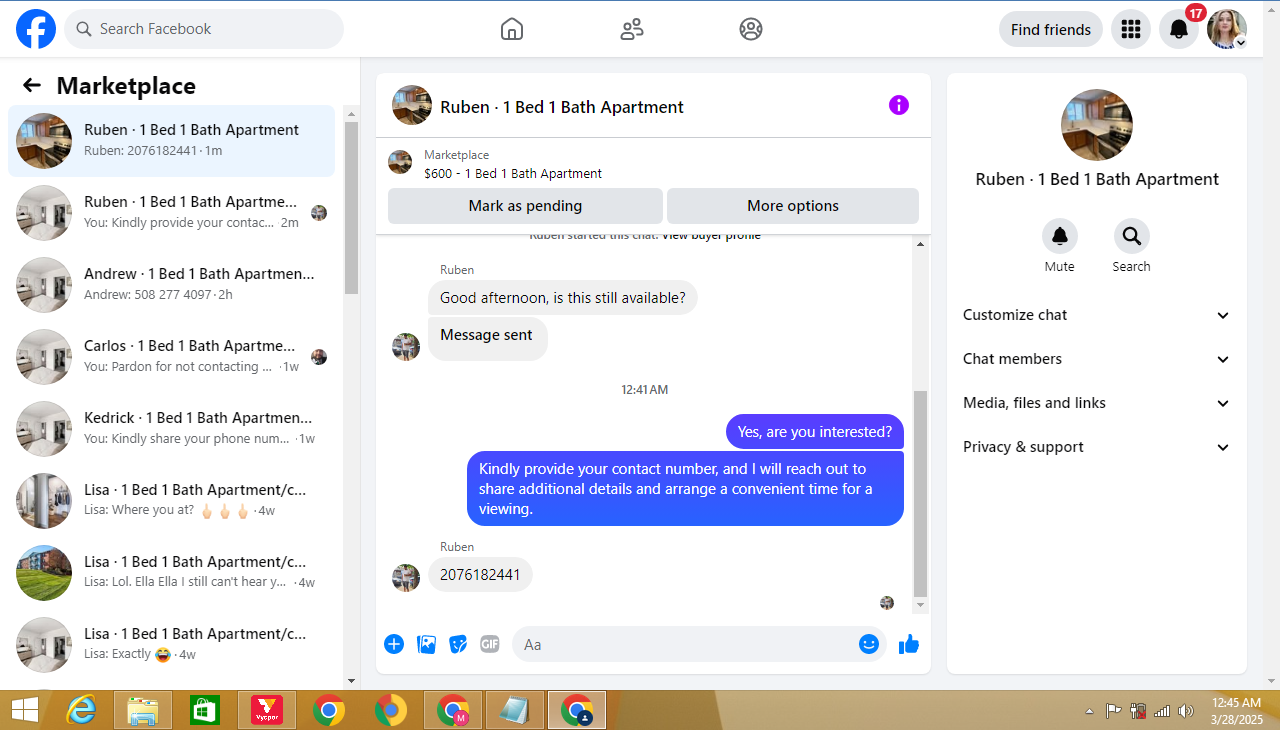Go back using the Marketplace arrow

[x=32, y=85]
